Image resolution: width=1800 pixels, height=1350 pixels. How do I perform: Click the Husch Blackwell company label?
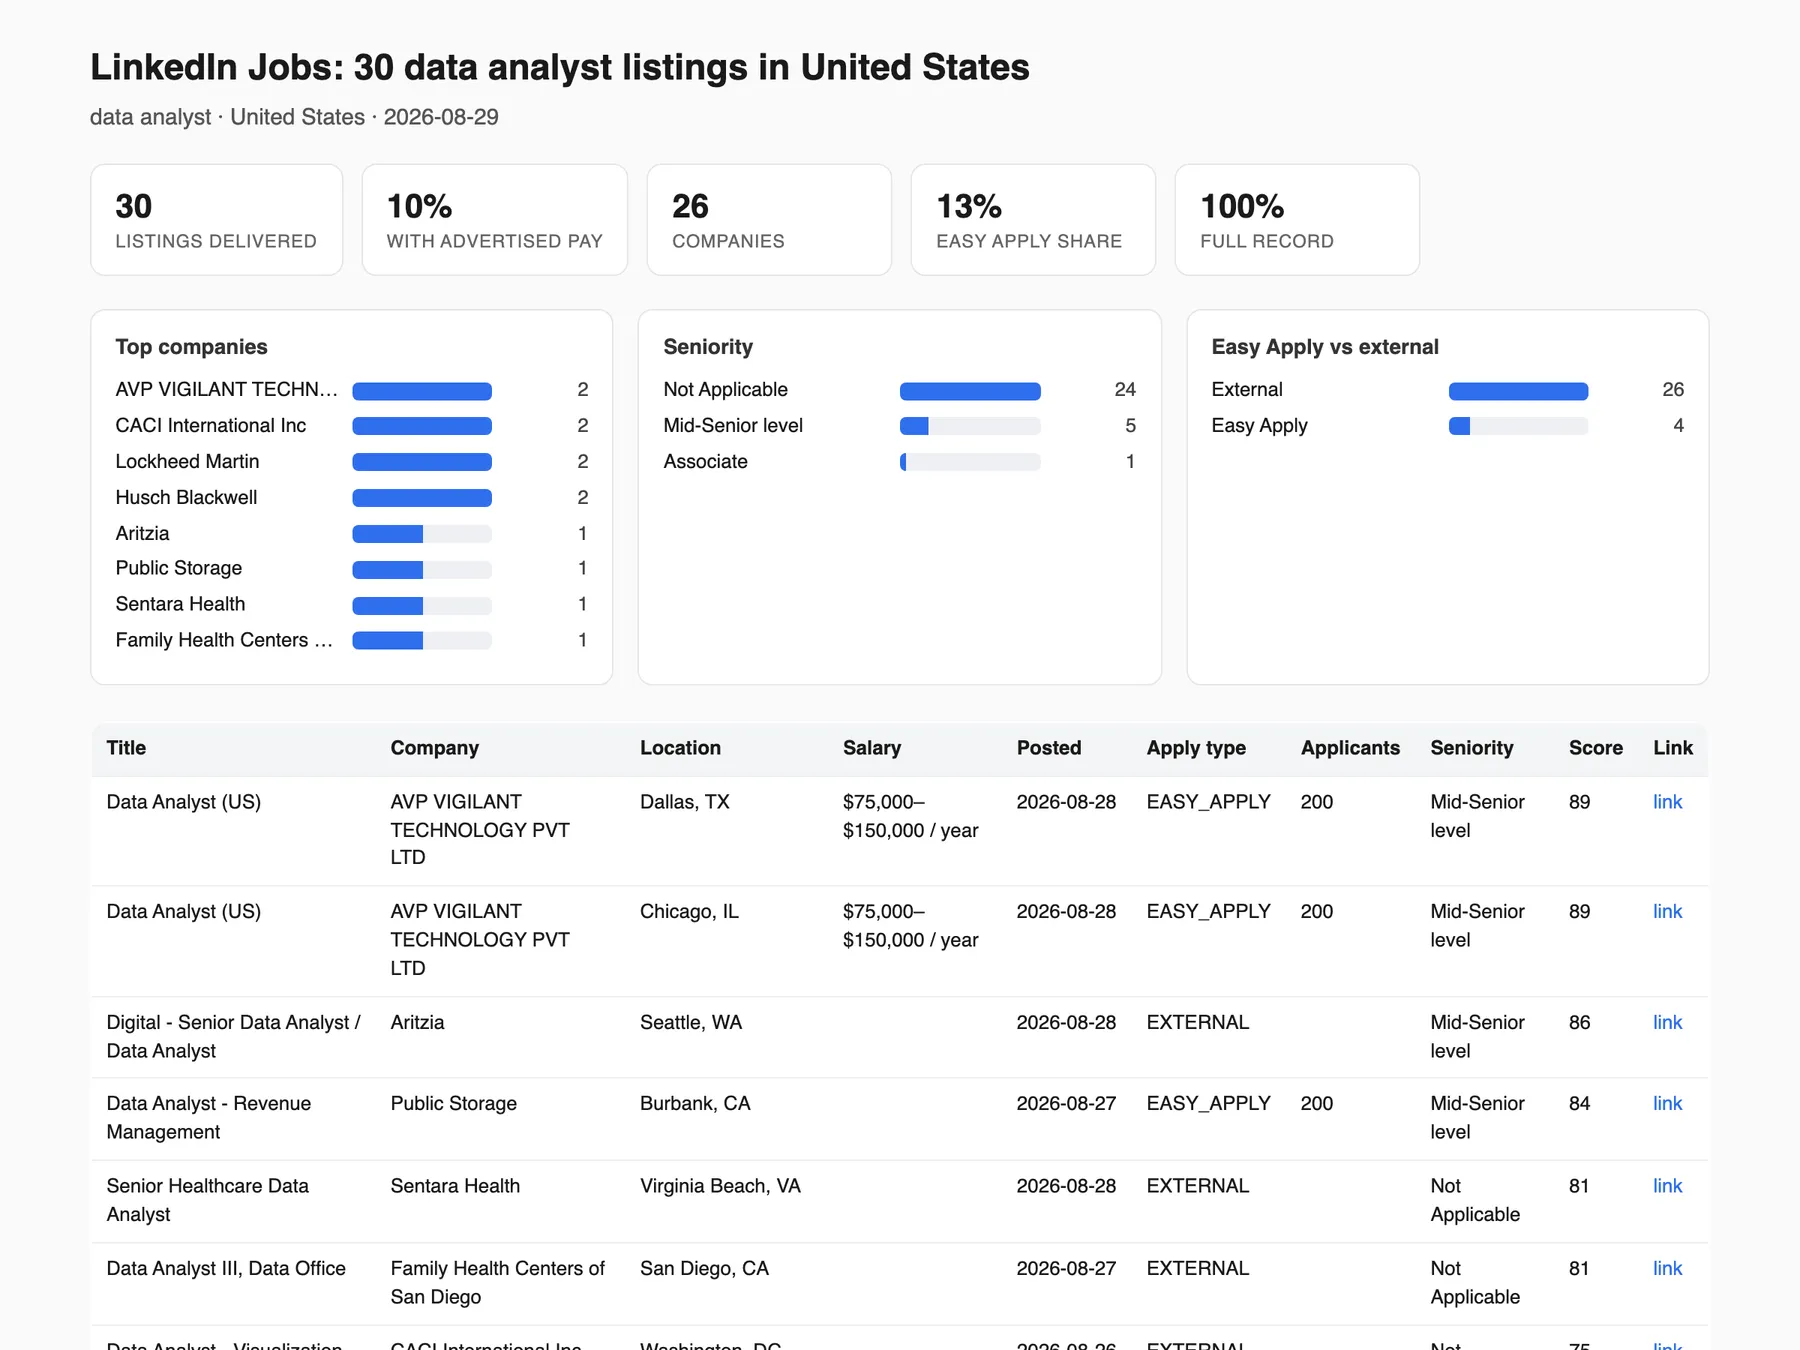point(186,498)
